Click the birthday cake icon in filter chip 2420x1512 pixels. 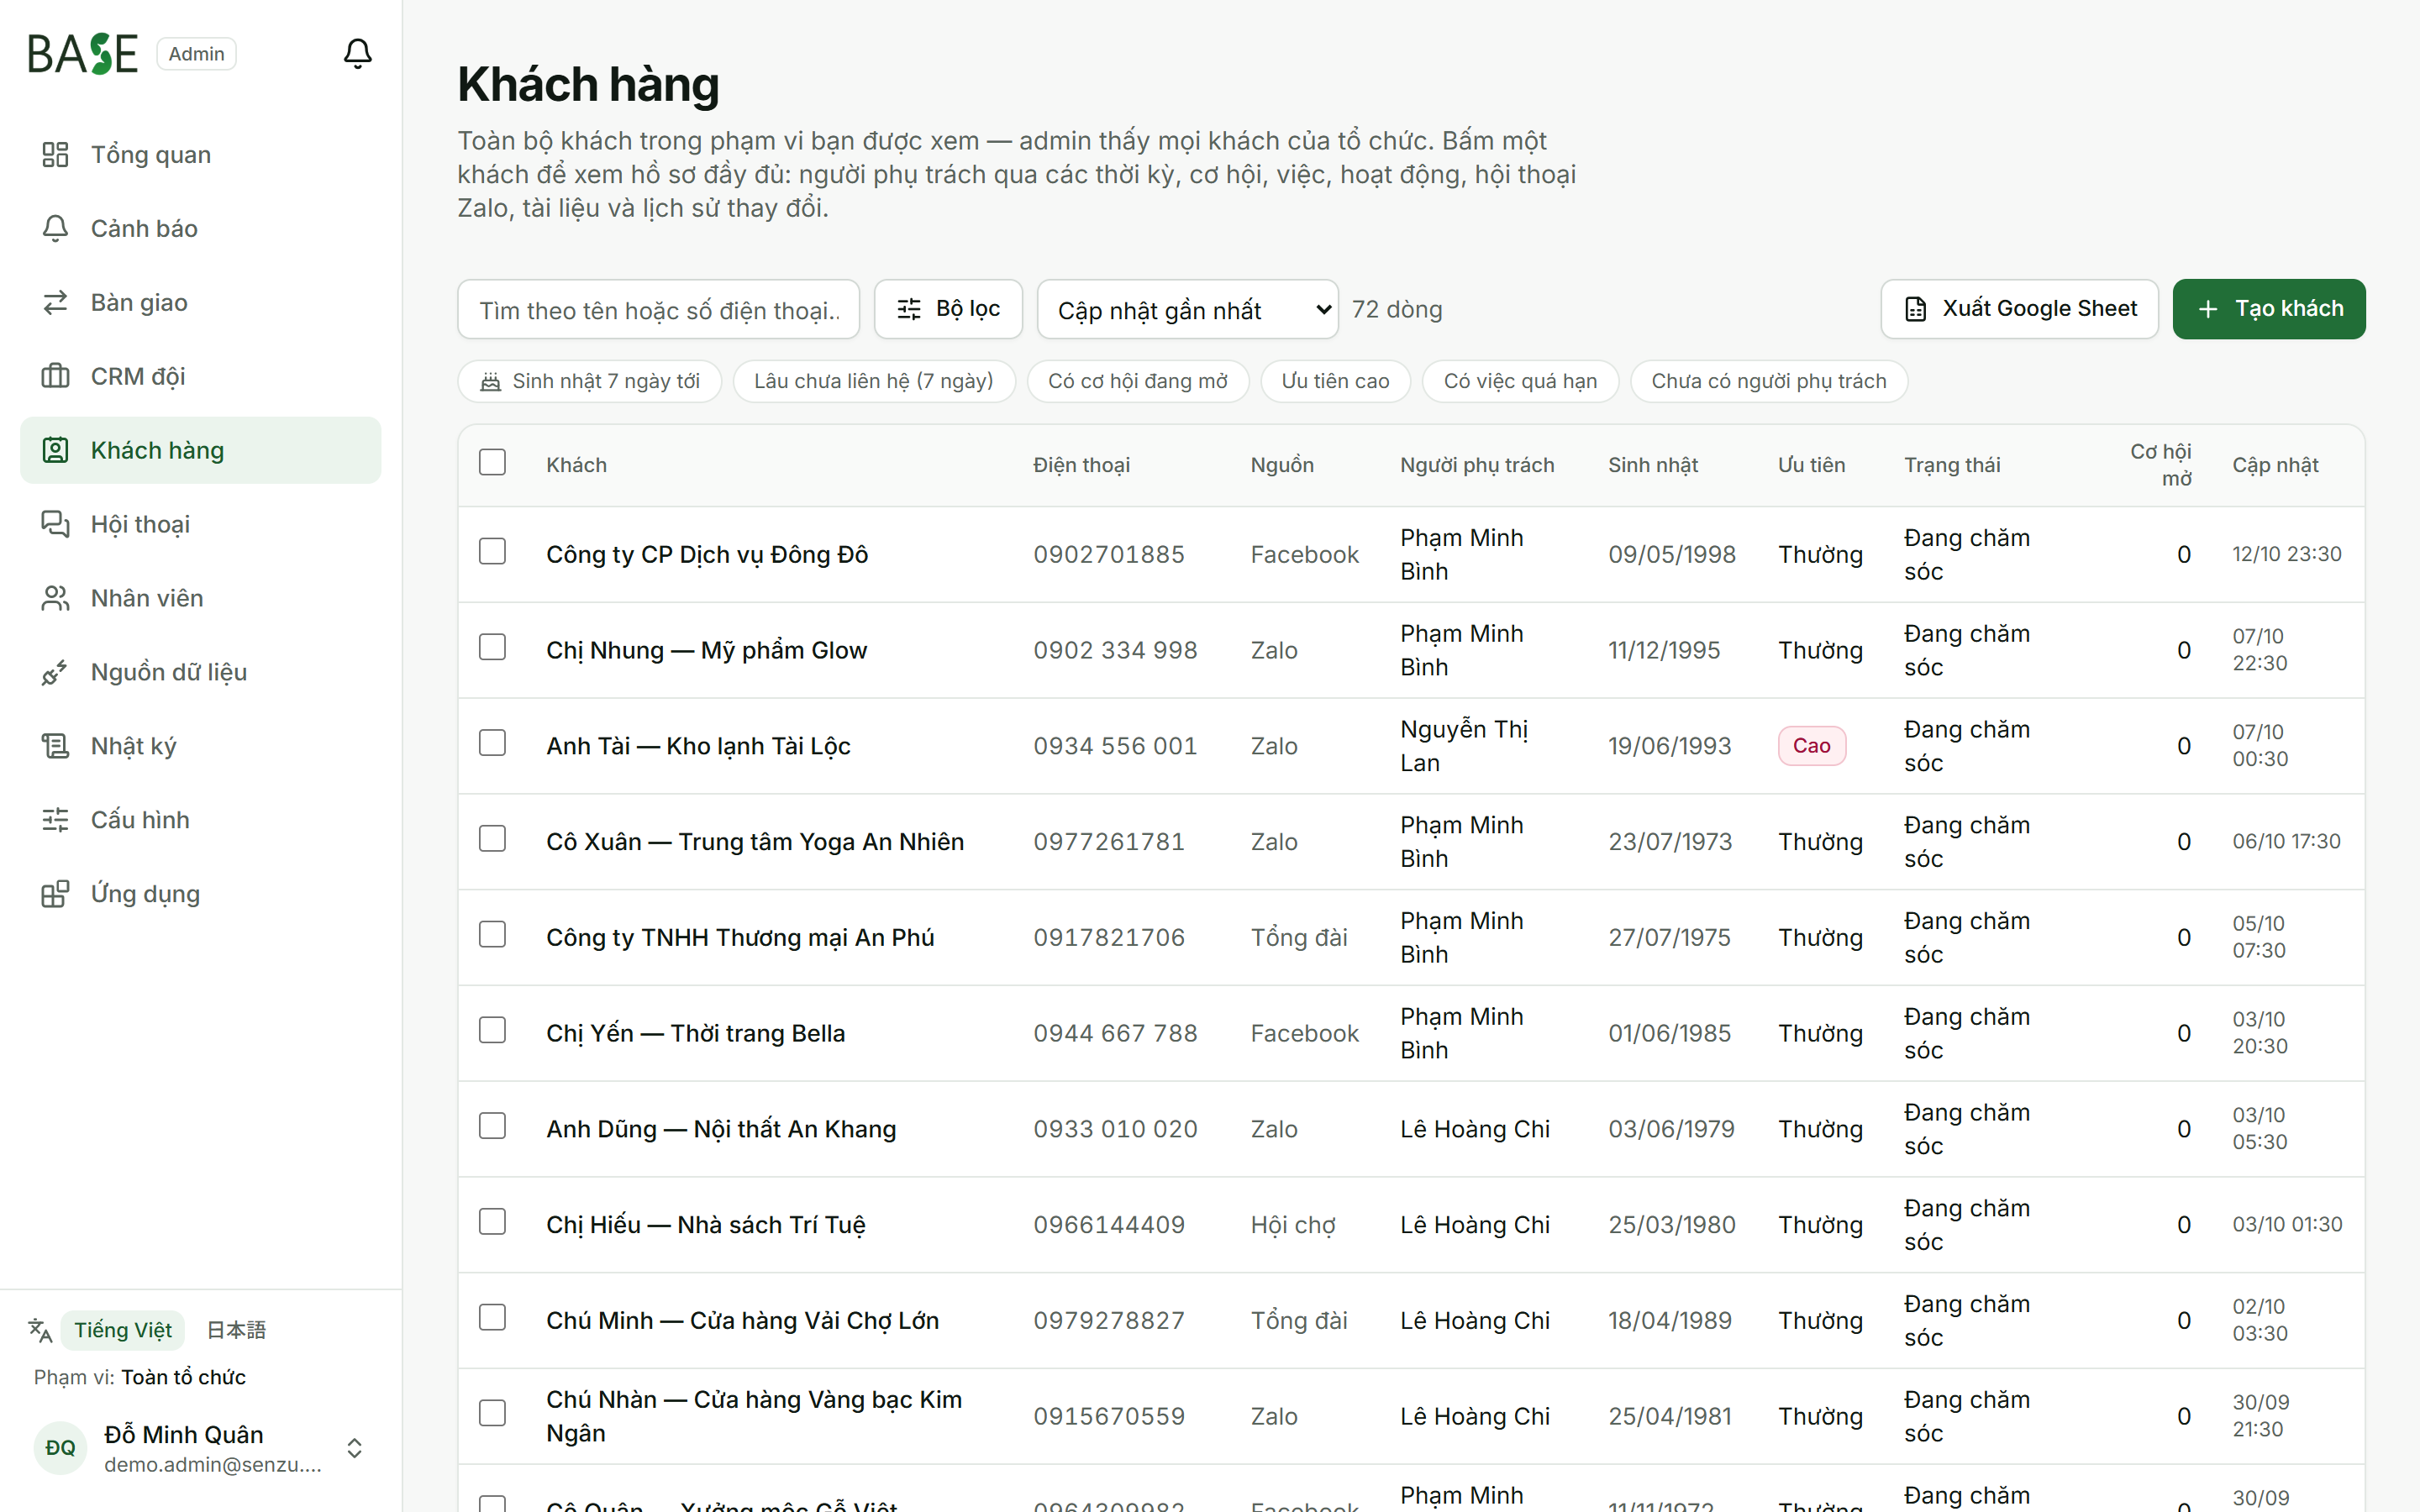(x=490, y=381)
